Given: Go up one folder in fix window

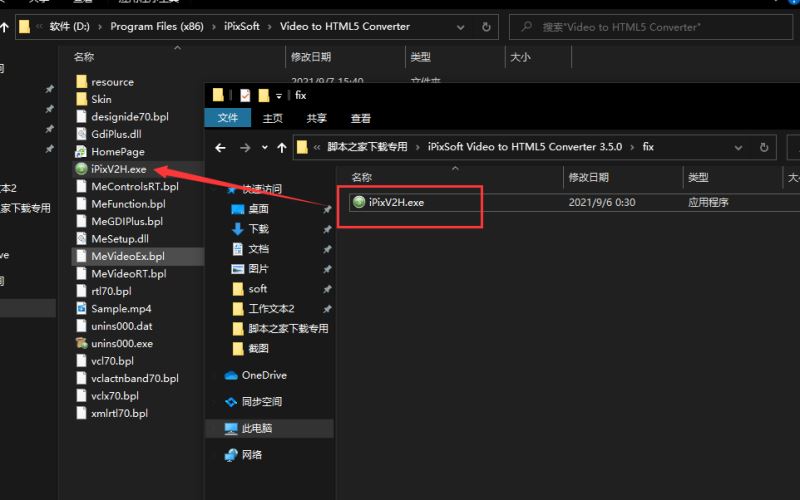Looking at the screenshot, I should 282,147.
